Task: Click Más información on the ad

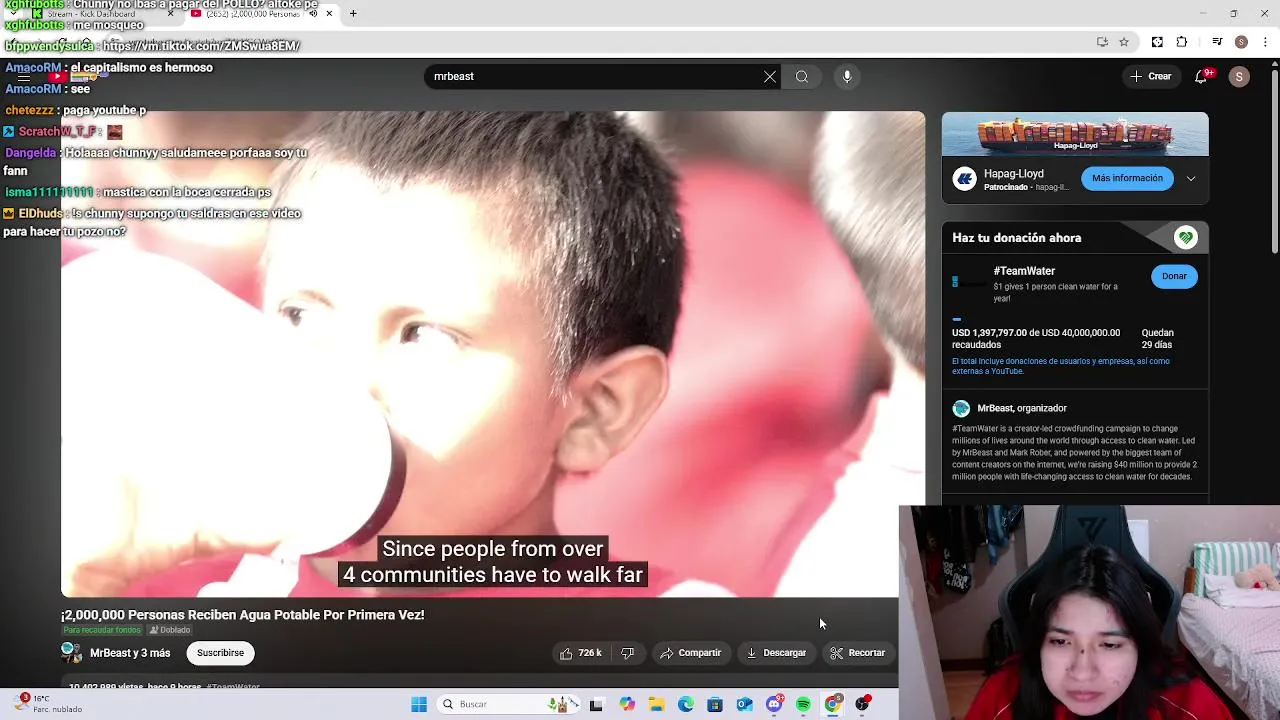Action: tap(1127, 178)
